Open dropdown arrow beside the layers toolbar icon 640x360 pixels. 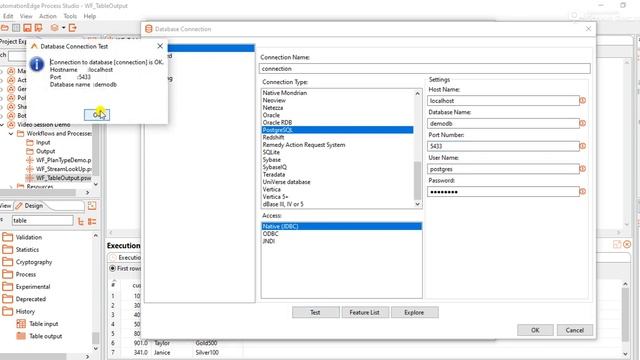tap(64, 28)
